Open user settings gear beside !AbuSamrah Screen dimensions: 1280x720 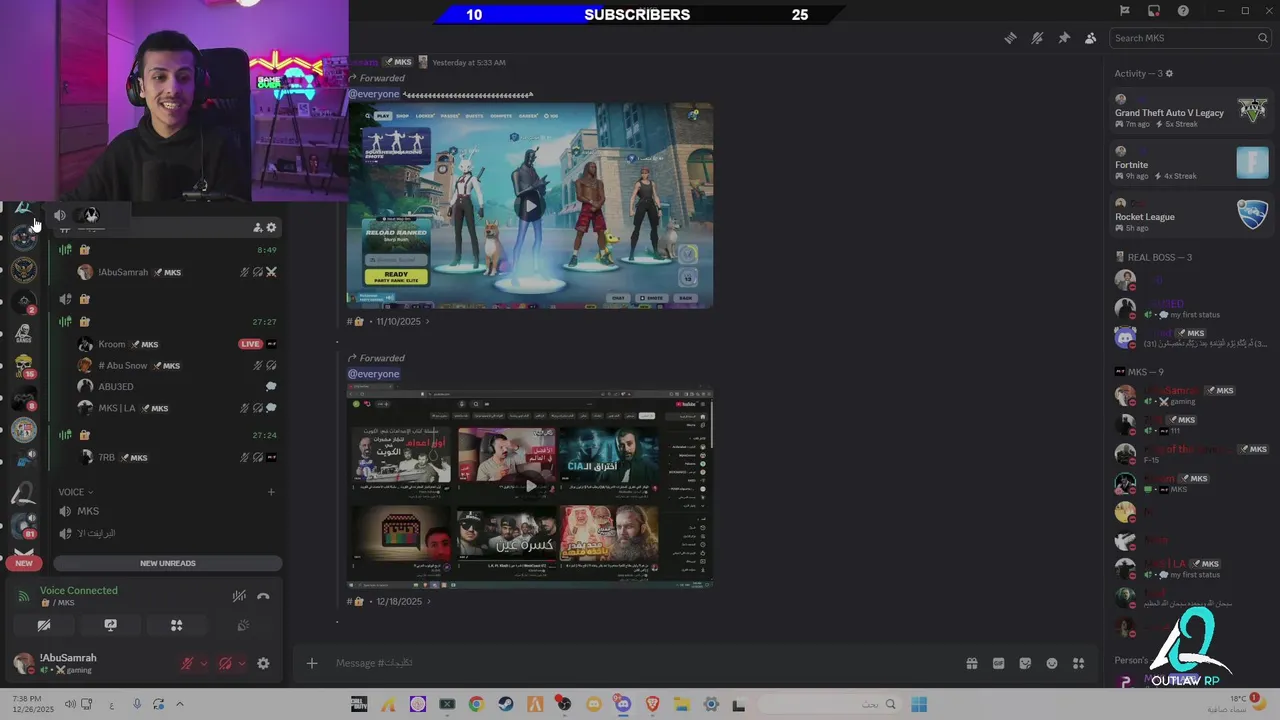[263, 663]
